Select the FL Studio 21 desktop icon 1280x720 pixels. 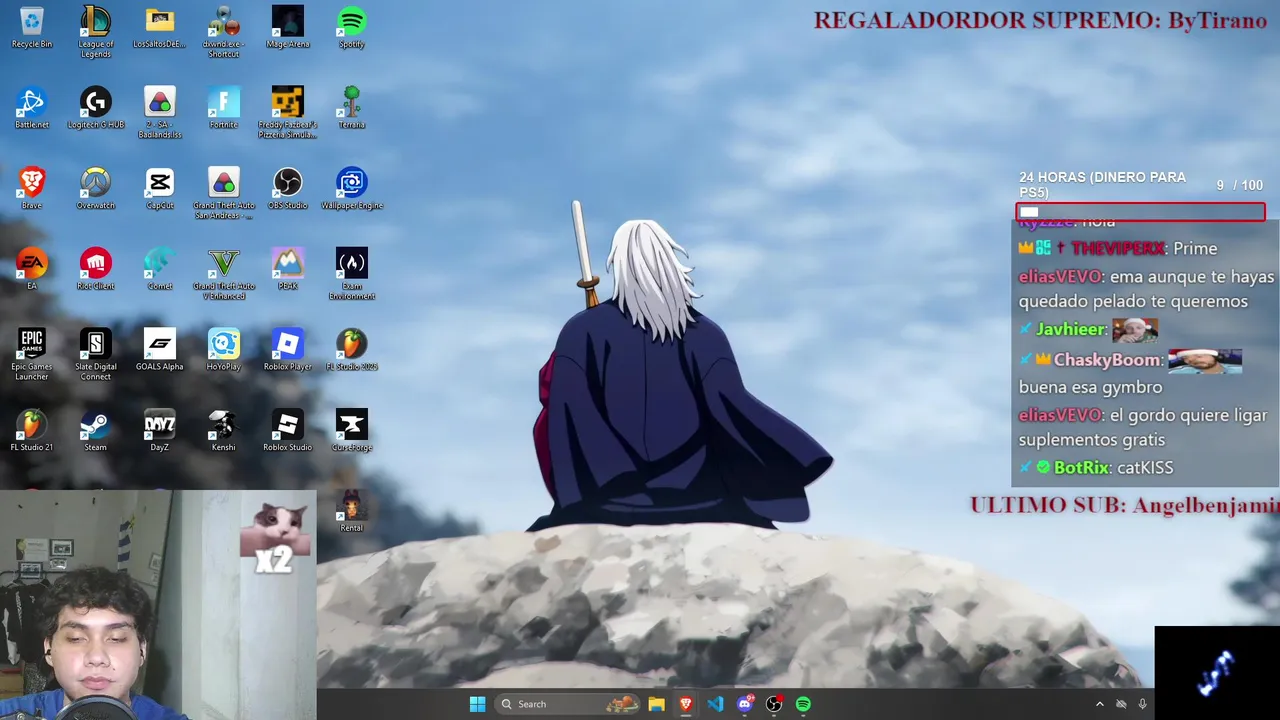[32, 431]
